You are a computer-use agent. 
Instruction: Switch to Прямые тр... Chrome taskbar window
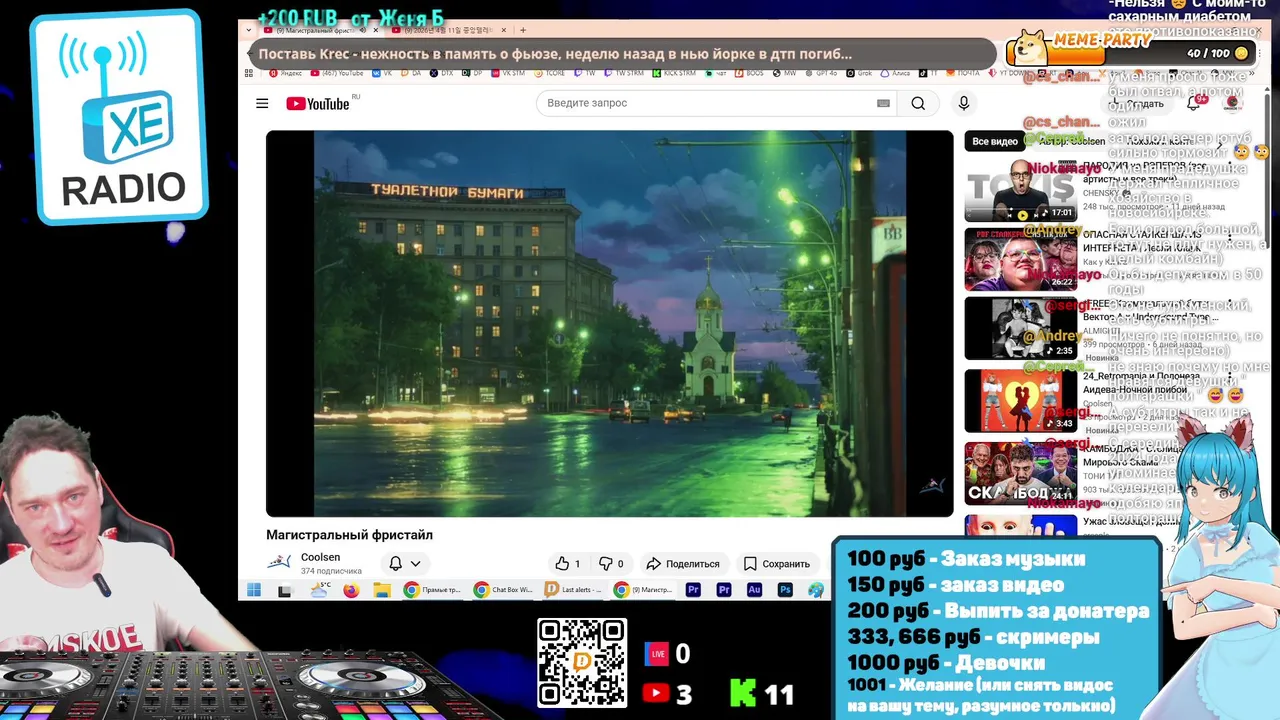point(434,590)
